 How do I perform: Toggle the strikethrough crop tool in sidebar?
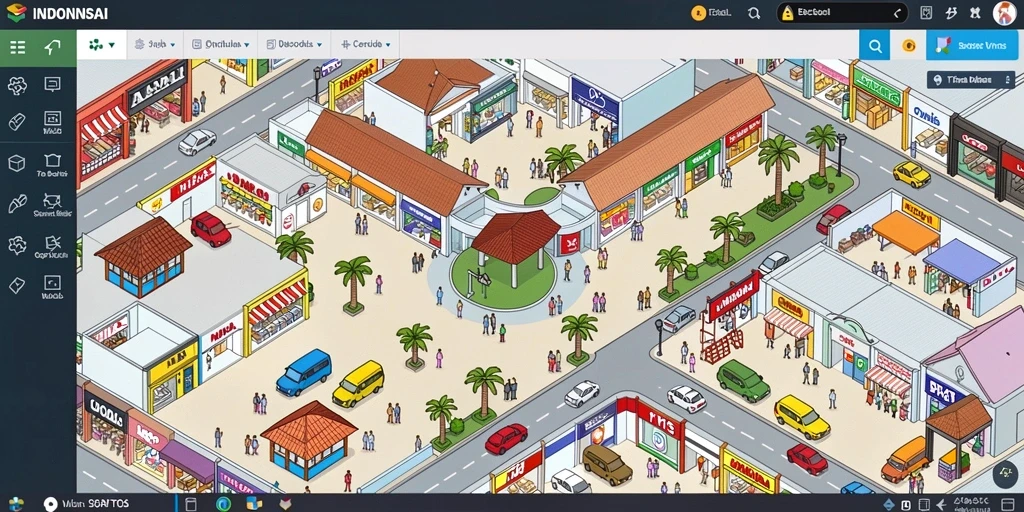(x=52, y=242)
